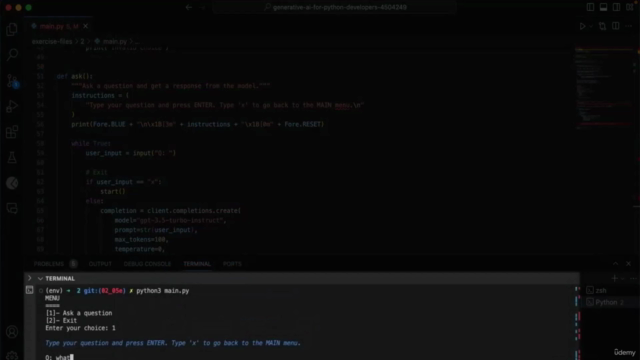This screenshot has height=360, width=640.
Task: Open Customize Layout icon in title bar
Action: pyautogui.click(x=629, y=7)
